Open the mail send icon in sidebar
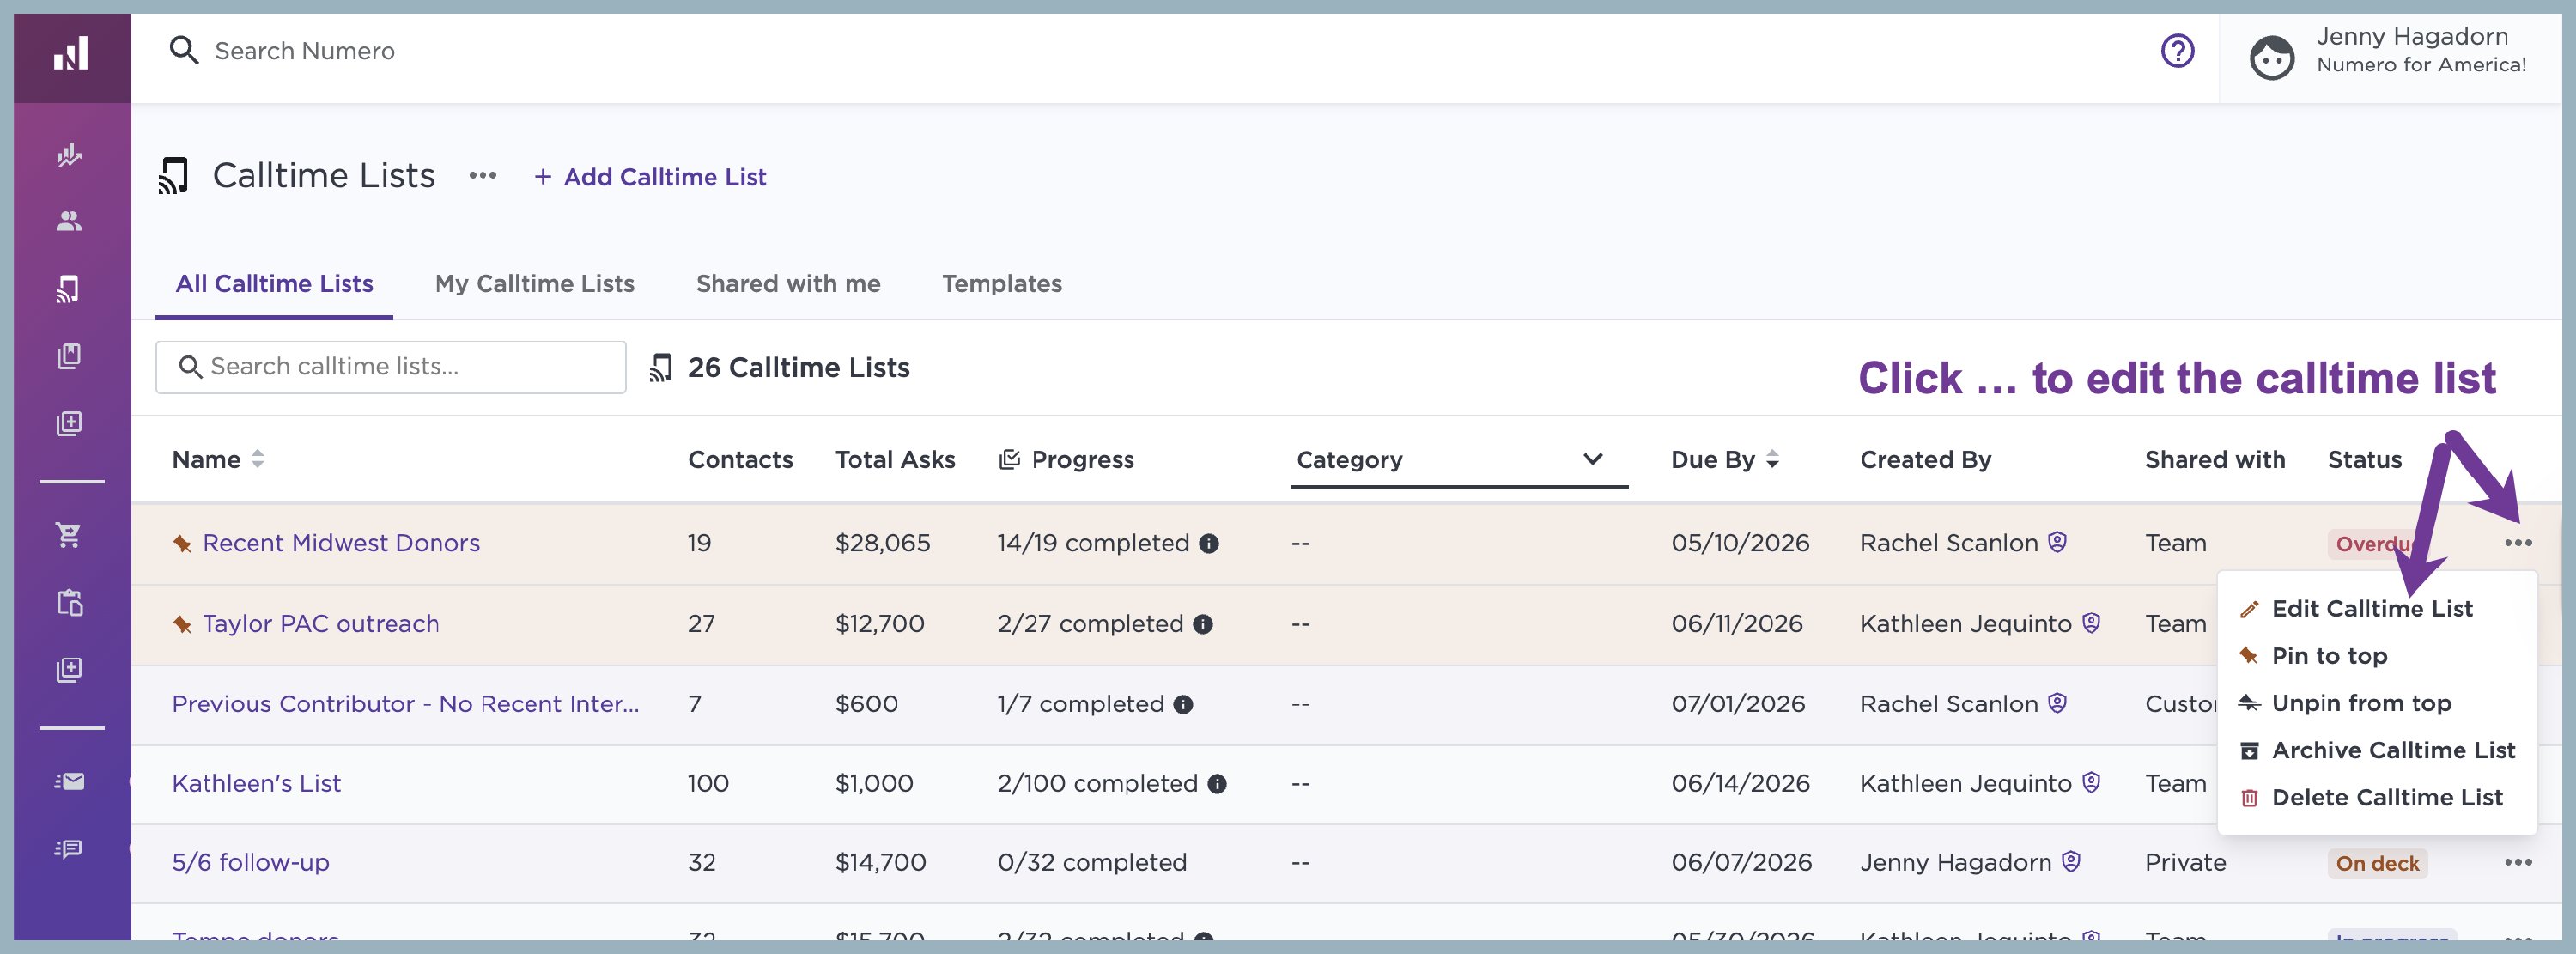Image resolution: width=2576 pixels, height=954 pixels. [x=69, y=781]
